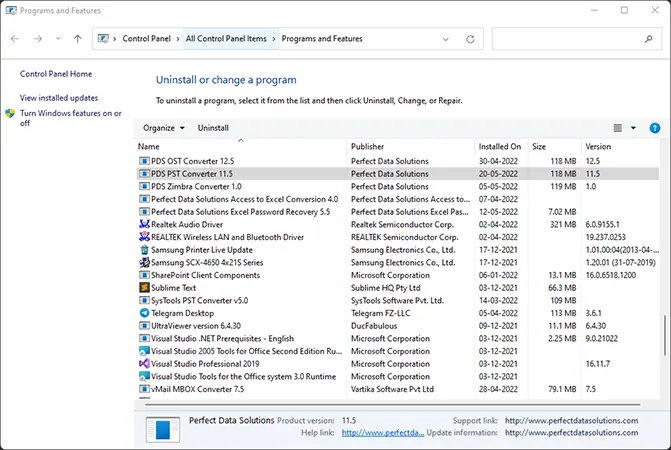Sort by Size column header

tap(539, 147)
